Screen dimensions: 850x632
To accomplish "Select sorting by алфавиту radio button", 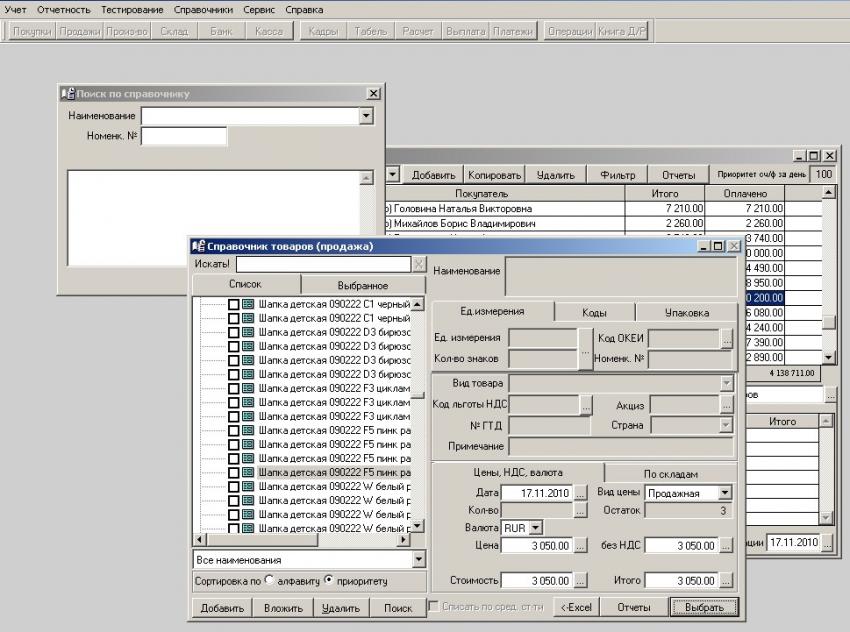I will click(x=269, y=581).
